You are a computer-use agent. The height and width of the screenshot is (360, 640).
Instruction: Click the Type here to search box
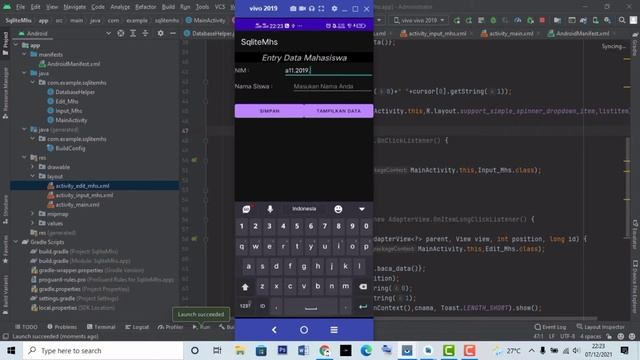point(104,351)
